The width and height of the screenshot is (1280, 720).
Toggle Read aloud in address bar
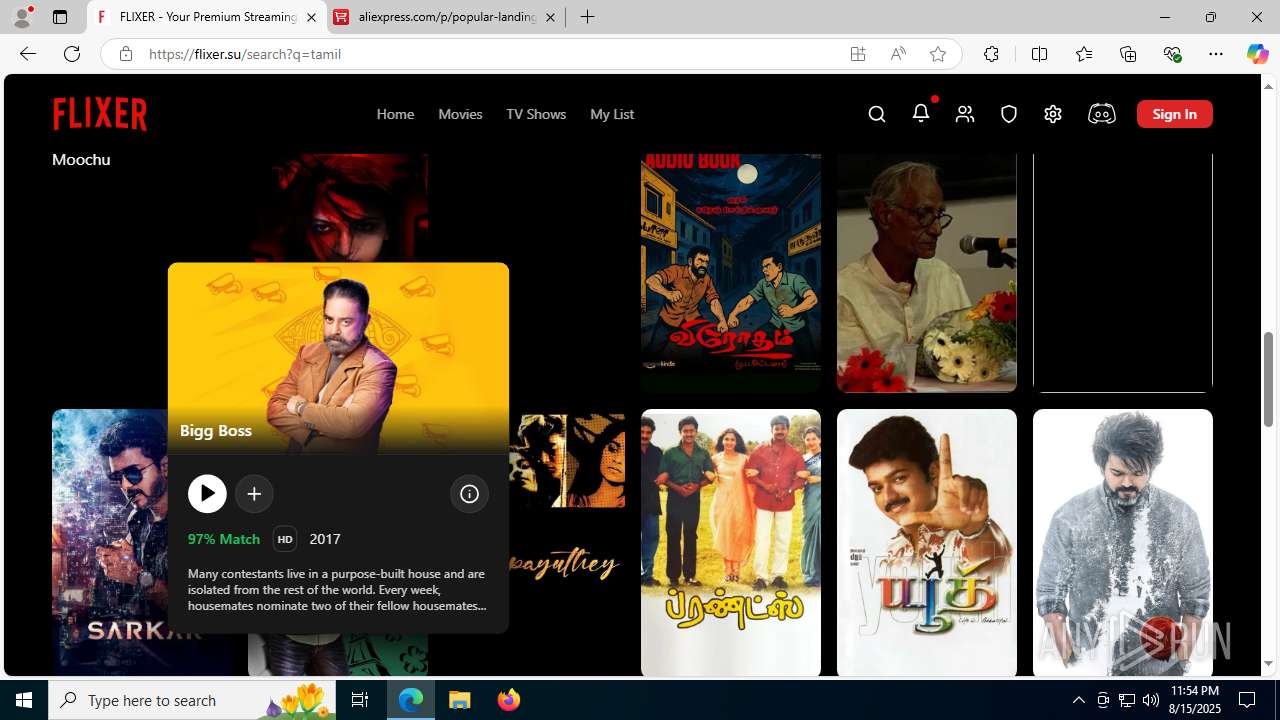click(898, 54)
